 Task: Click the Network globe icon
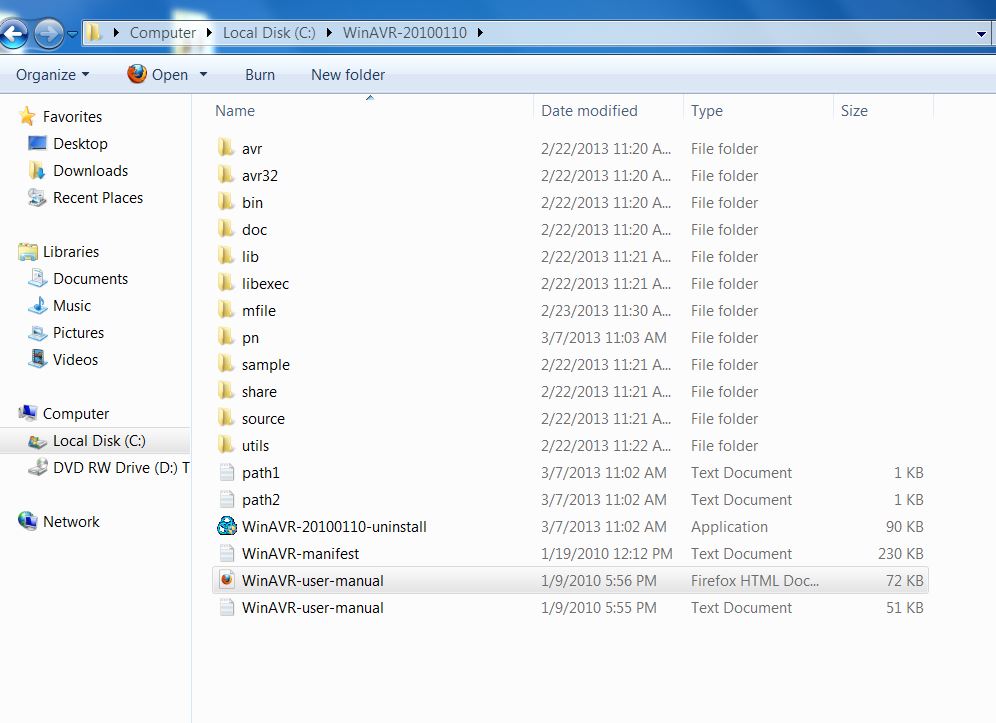coord(27,521)
